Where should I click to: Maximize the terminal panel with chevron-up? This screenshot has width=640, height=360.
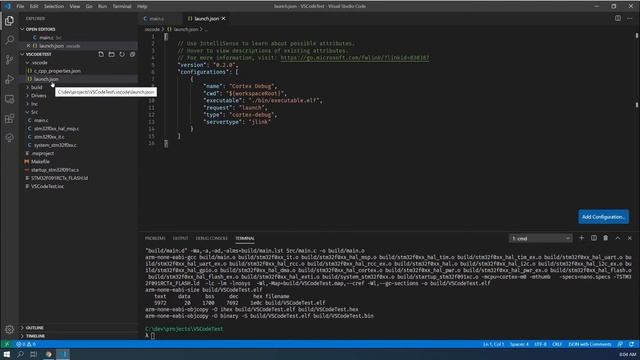(618, 238)
